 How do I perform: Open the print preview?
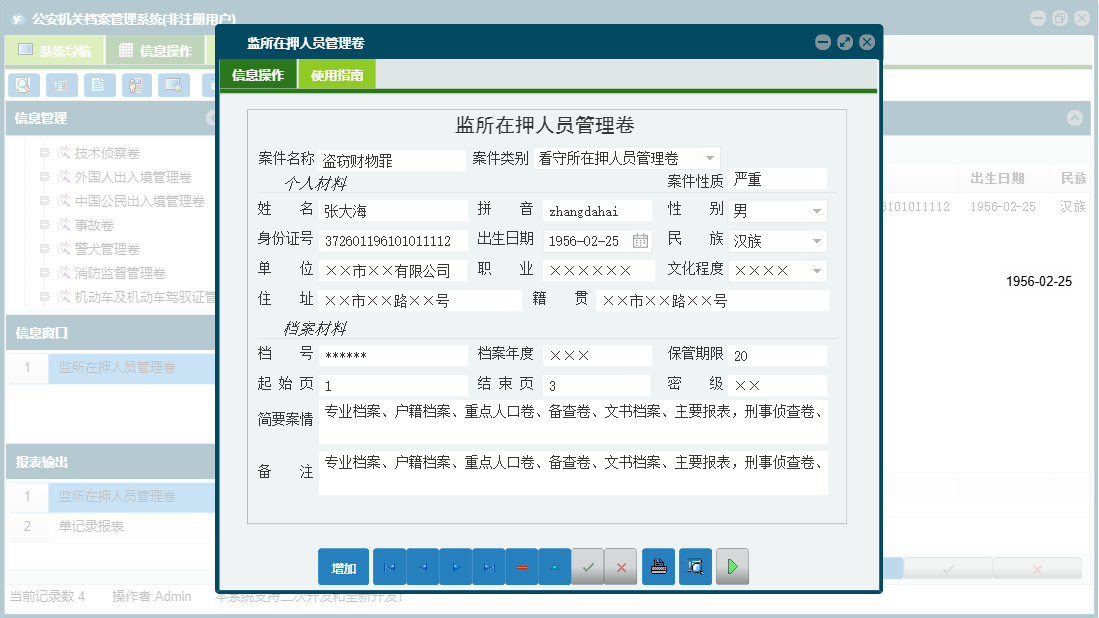pyautogui.click(x=695, y=566)
